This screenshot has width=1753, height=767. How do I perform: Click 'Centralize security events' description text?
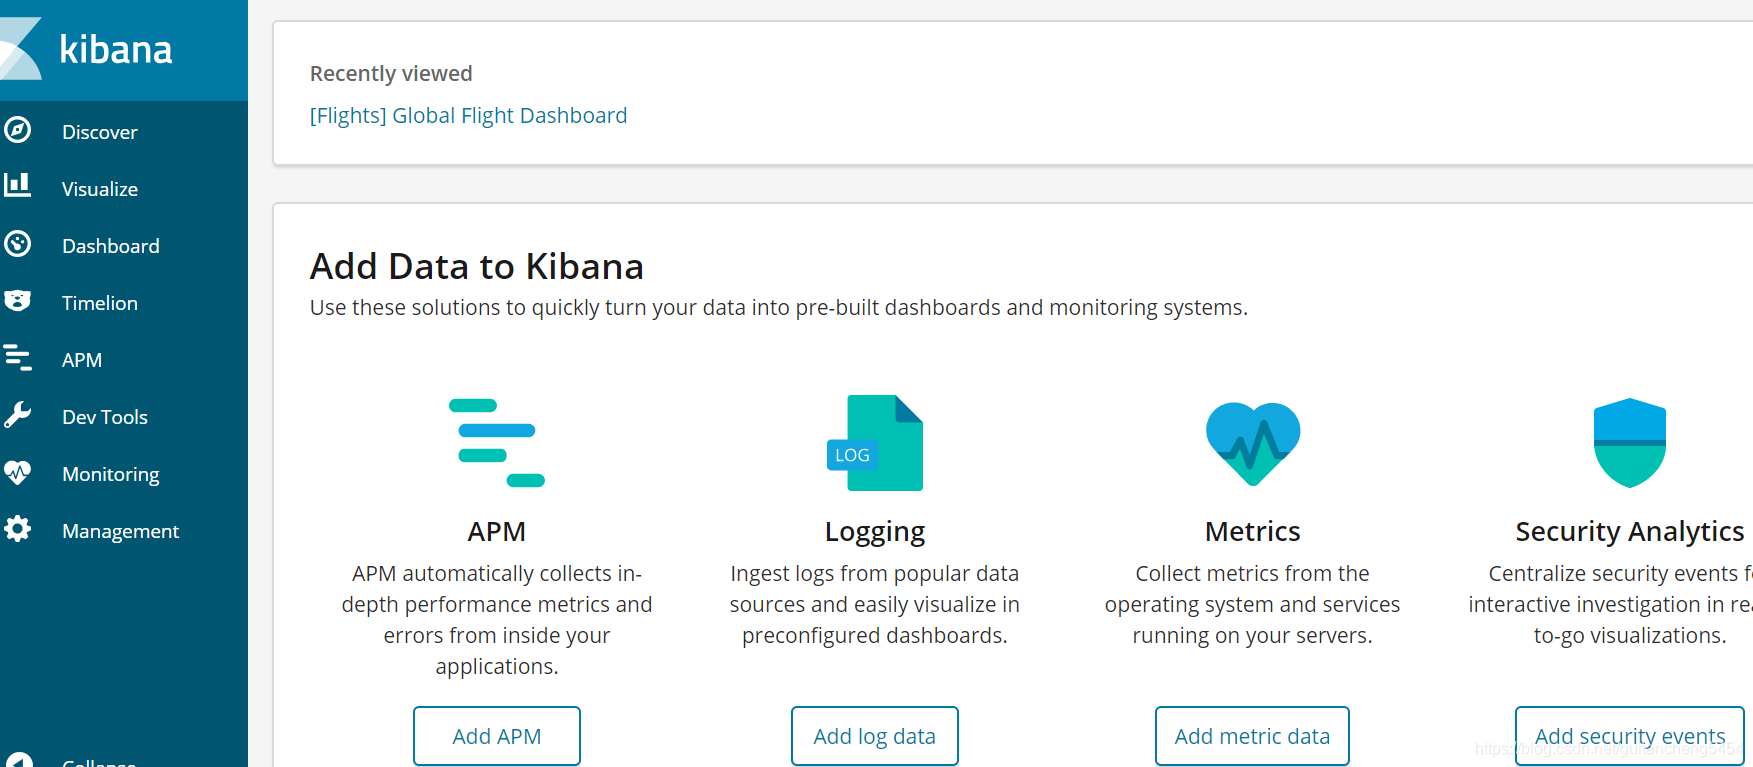1611,604
